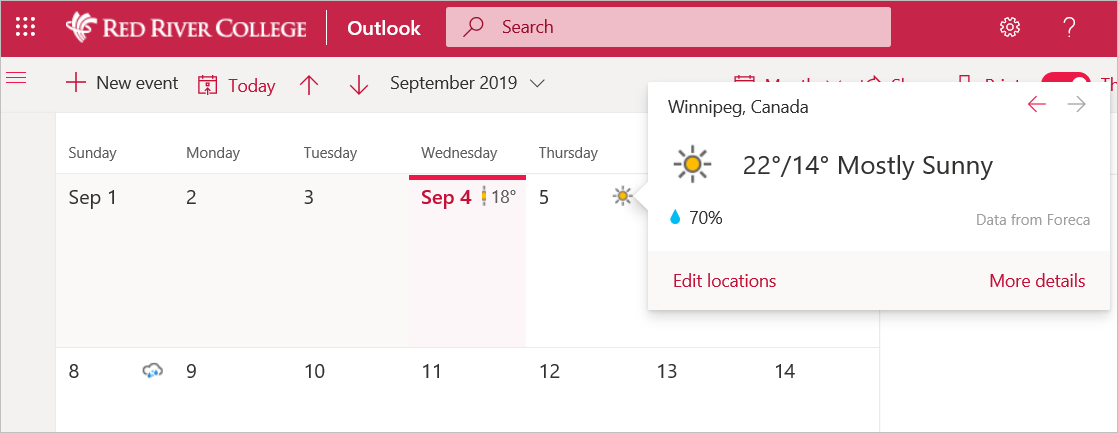Show next weather location with right arrow
1118x433 pixels.
(1077, 105)
